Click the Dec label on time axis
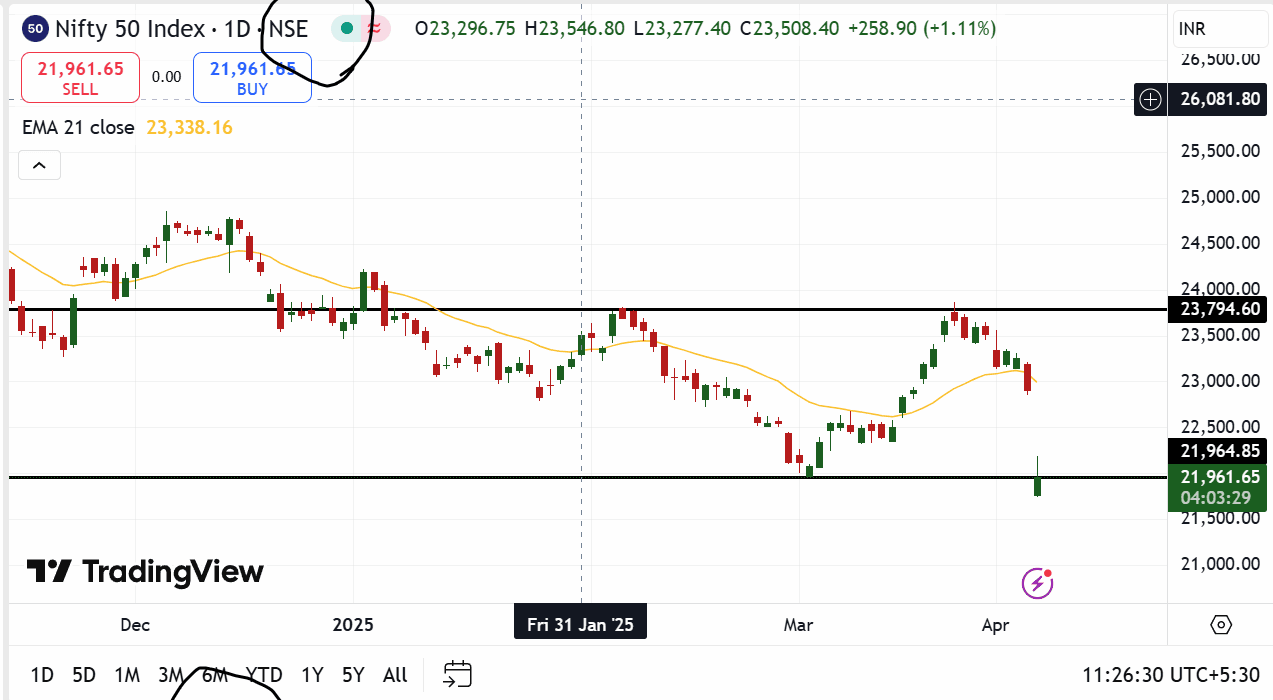The image size is (1273, 700). [135, 625]
